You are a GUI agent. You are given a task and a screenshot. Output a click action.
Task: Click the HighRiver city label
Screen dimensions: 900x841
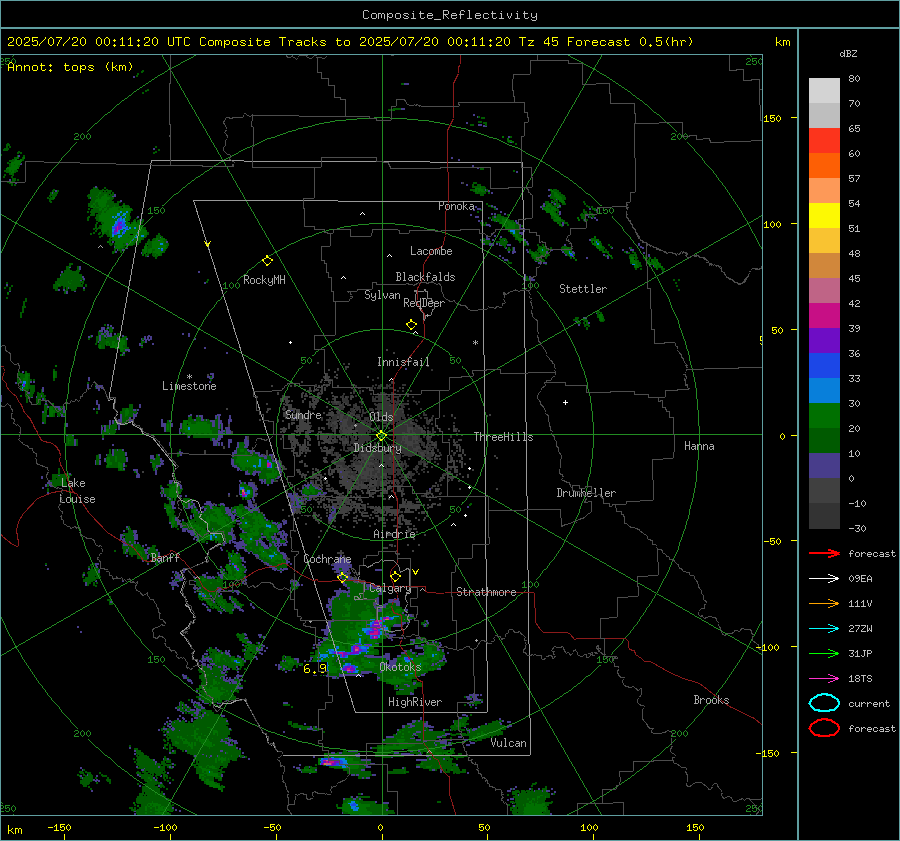pyautogui.click(x=415, y=702)
